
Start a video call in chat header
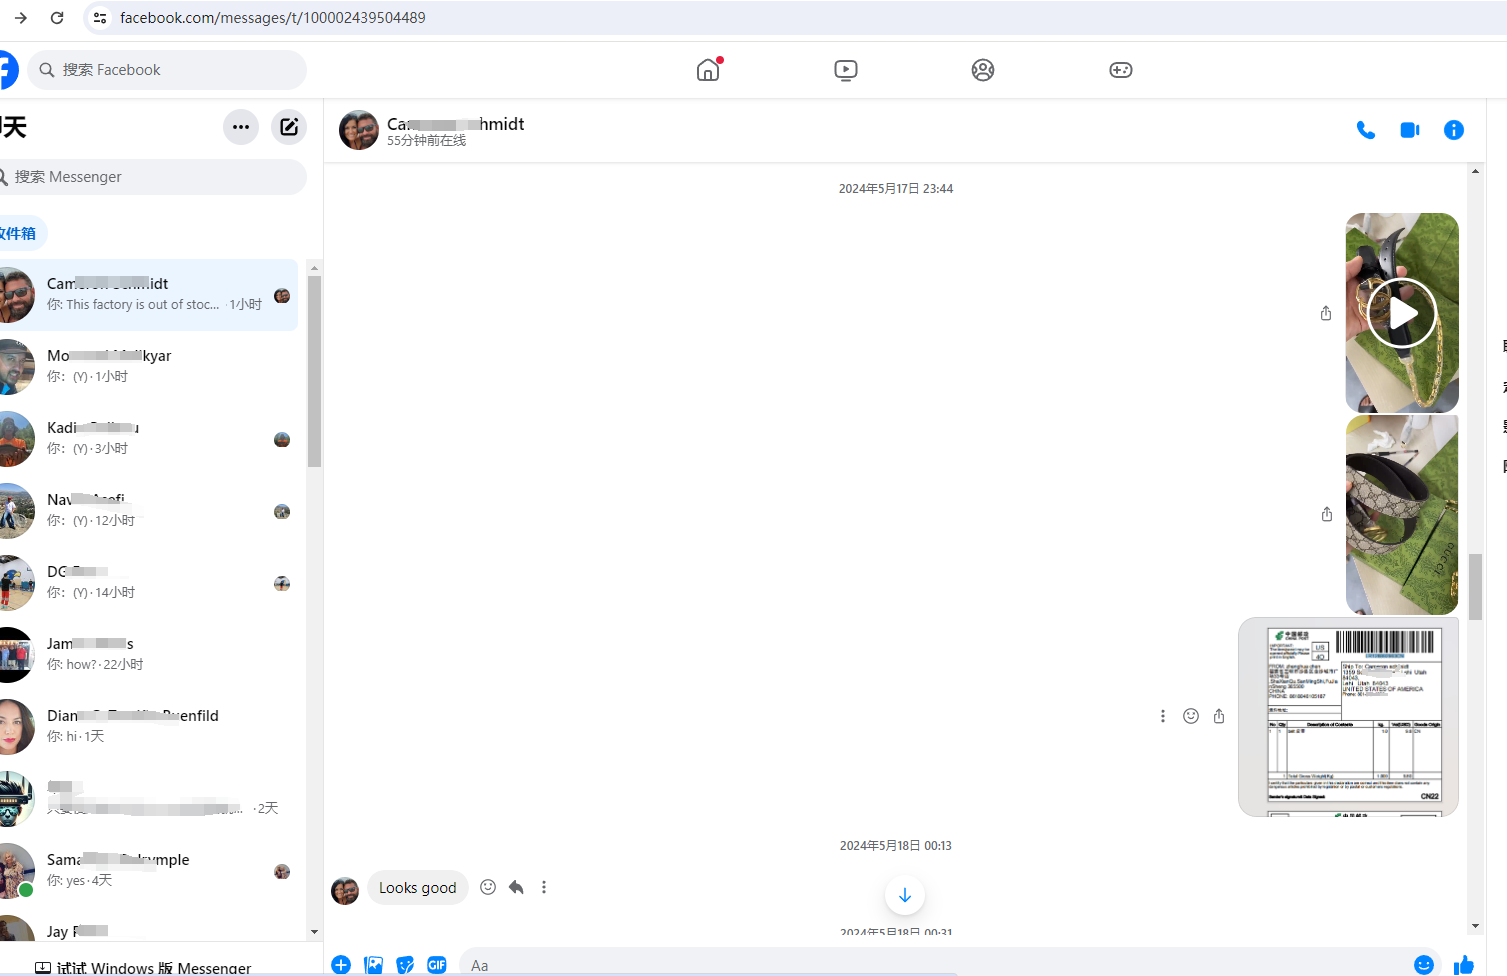click(x=1410, y=130)
